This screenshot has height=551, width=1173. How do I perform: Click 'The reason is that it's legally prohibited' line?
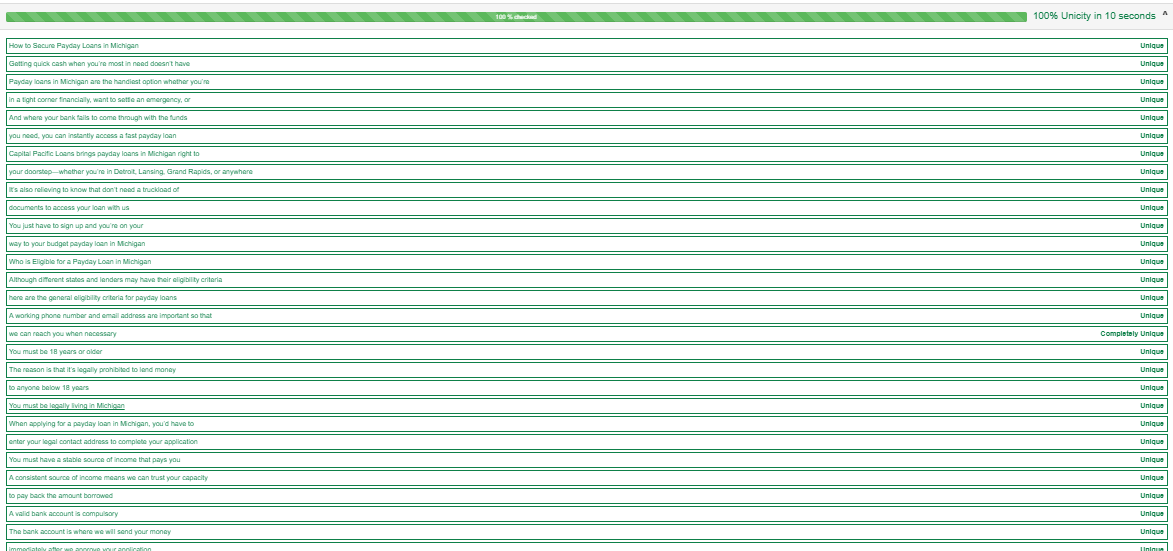click(586, 369)
